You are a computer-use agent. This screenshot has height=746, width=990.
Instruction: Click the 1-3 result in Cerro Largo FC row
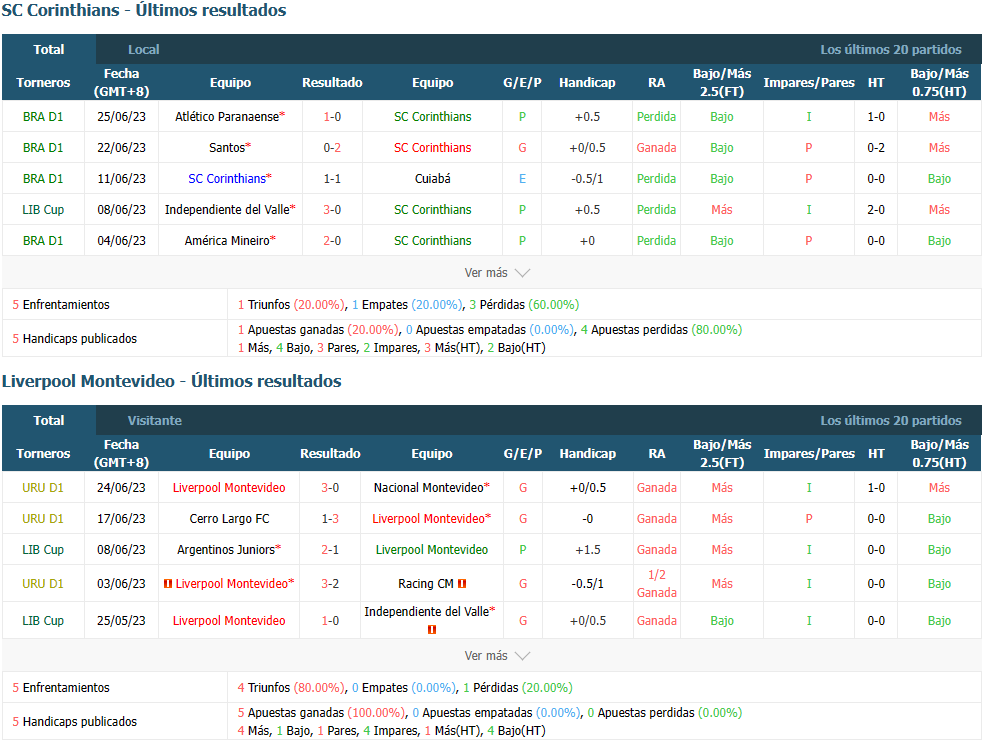[330, 519]
